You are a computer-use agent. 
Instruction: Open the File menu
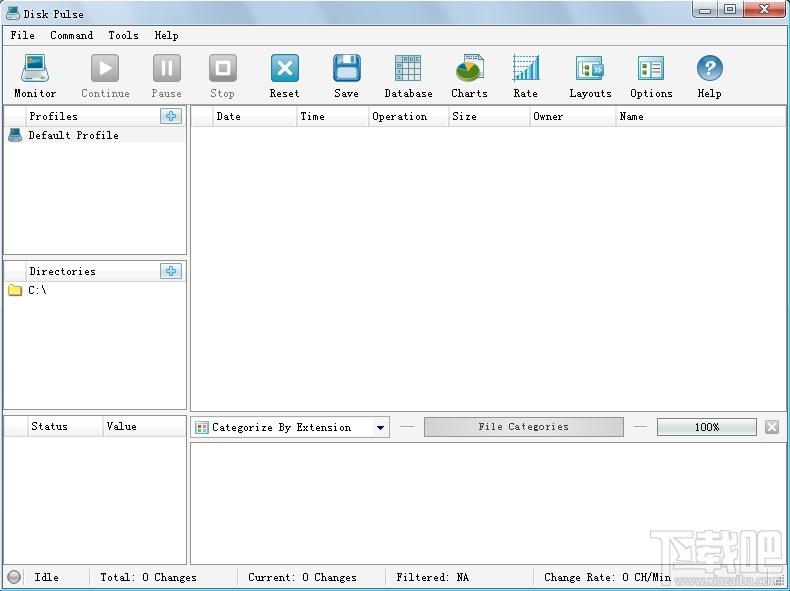click(x=23, y=35)
